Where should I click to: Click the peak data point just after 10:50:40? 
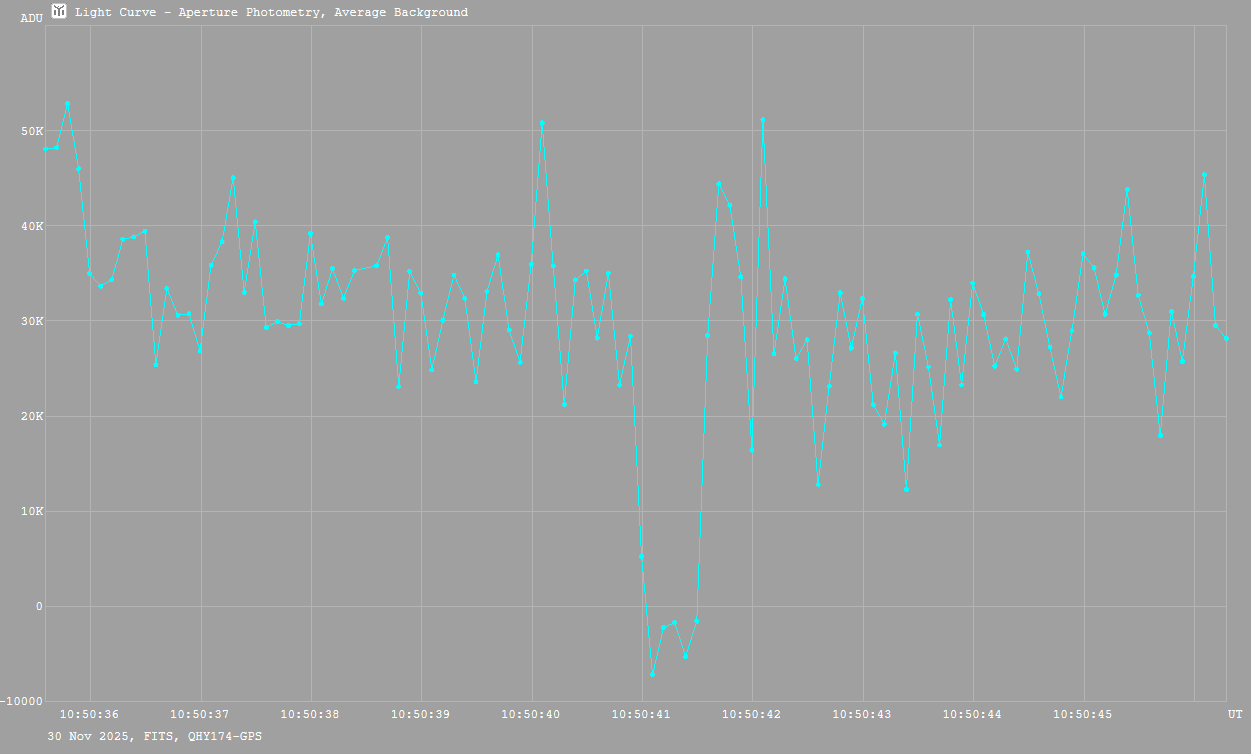pos(542,123)
